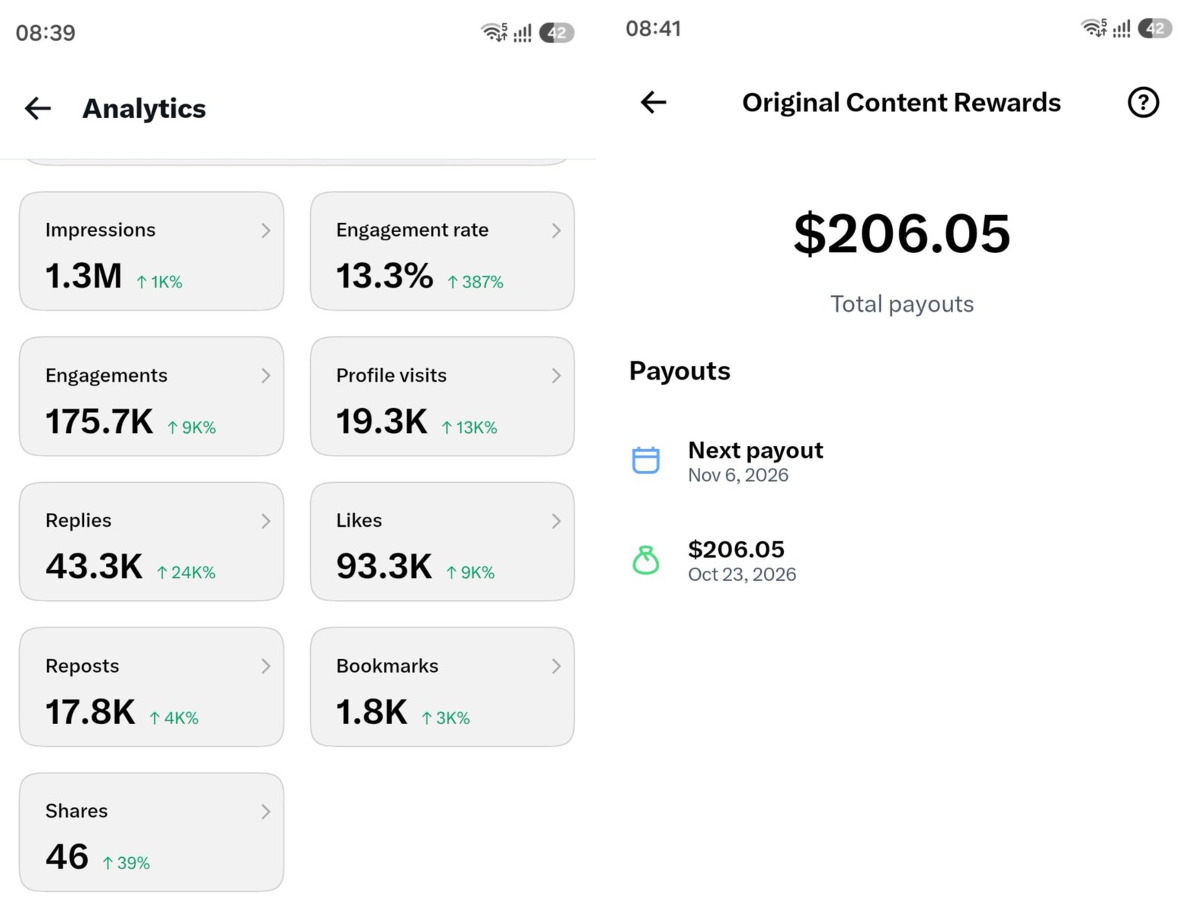This screenshot has width=1200, height=907.
Task: Tap the Next payout calendar icon
Action: tap(646, 460)
